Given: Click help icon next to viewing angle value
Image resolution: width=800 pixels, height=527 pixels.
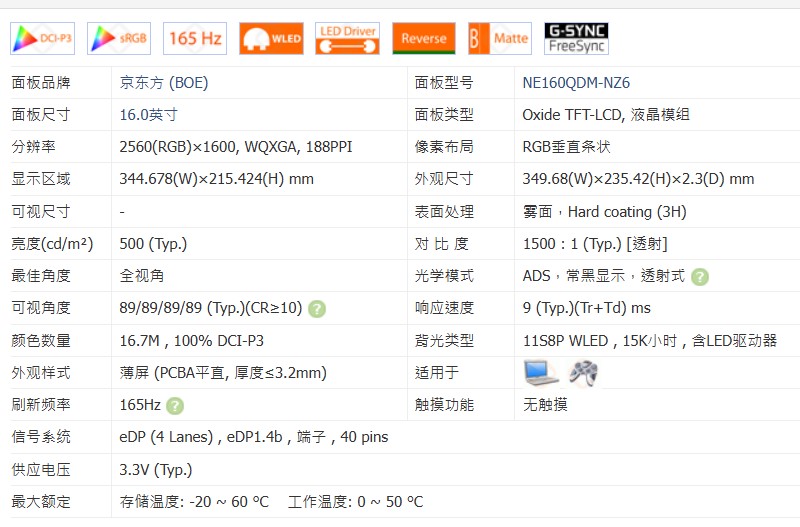Looking at the screenshot, I should 317,309.
